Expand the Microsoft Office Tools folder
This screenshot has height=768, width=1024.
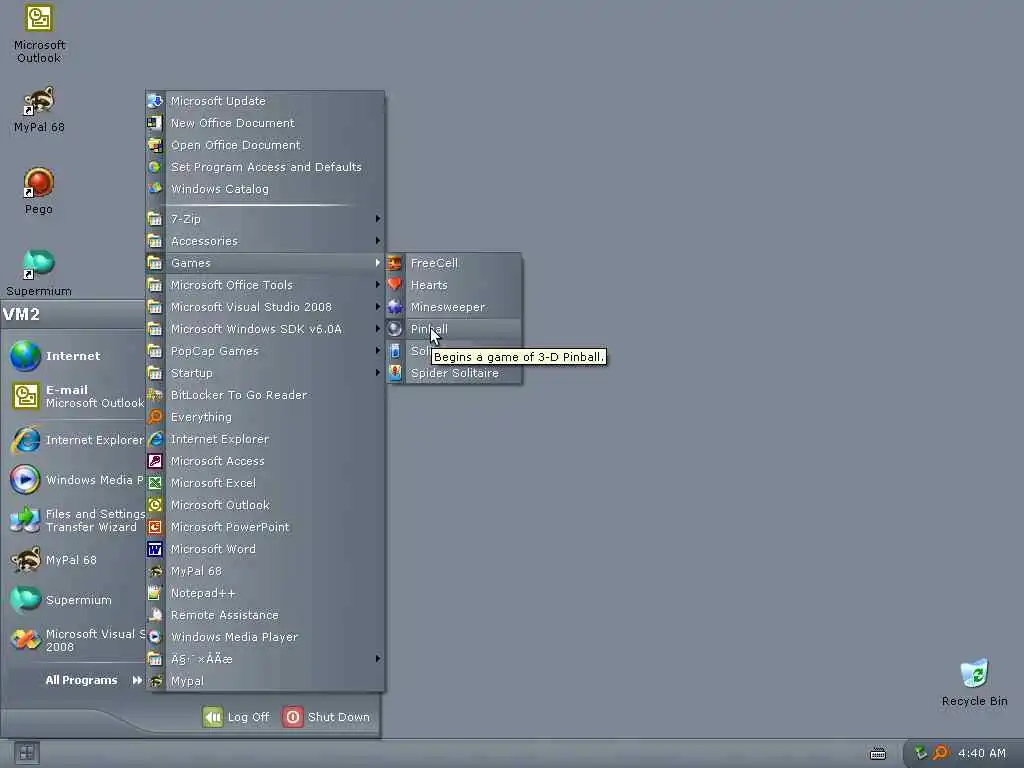point(265,285)
